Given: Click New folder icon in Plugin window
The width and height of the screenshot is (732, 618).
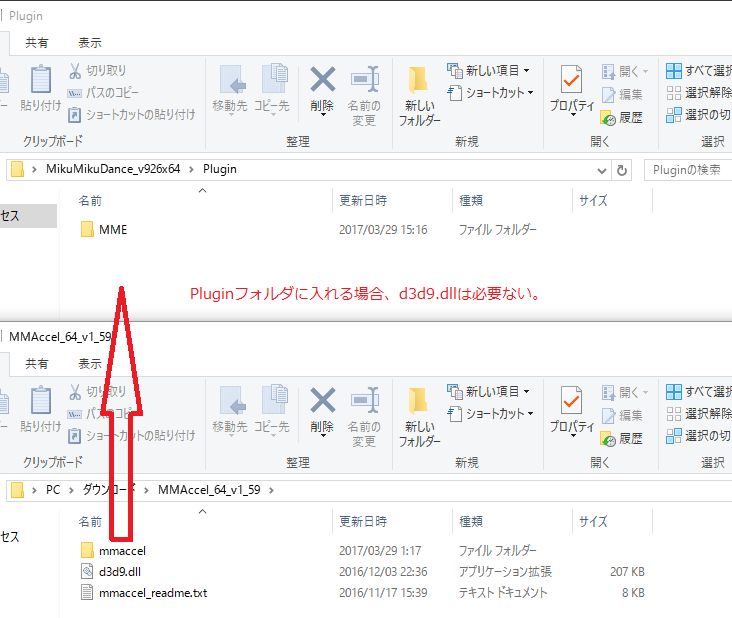Looking at the screenshot, I should click(418, 79).
